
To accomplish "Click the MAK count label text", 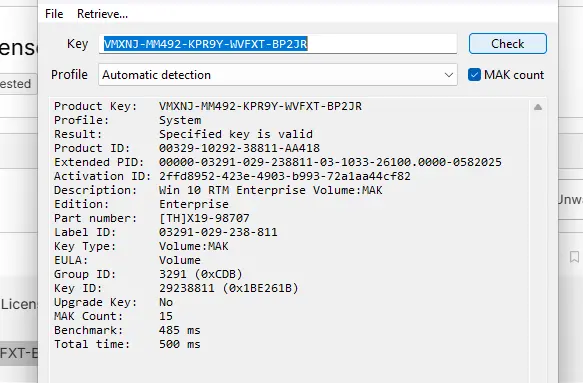I will click(514, 75).
